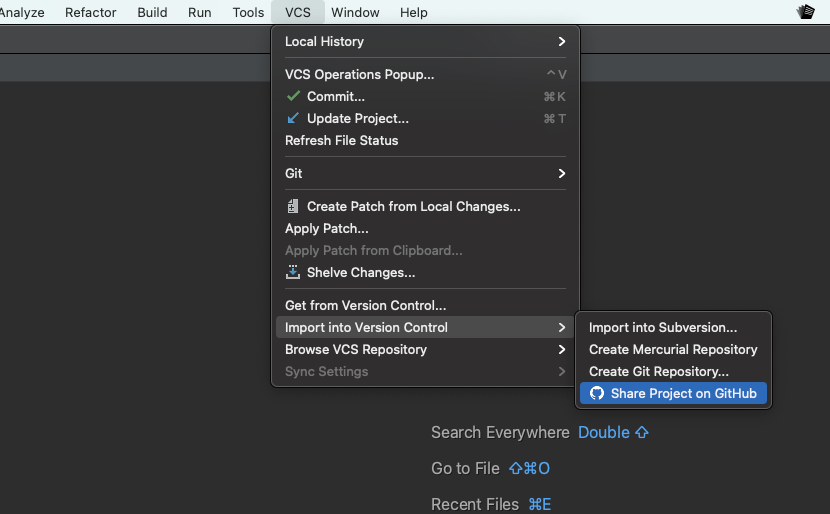Viewport: 830px width, 514px height.
Task: Open the Run menu
Action: pos(200,12)
